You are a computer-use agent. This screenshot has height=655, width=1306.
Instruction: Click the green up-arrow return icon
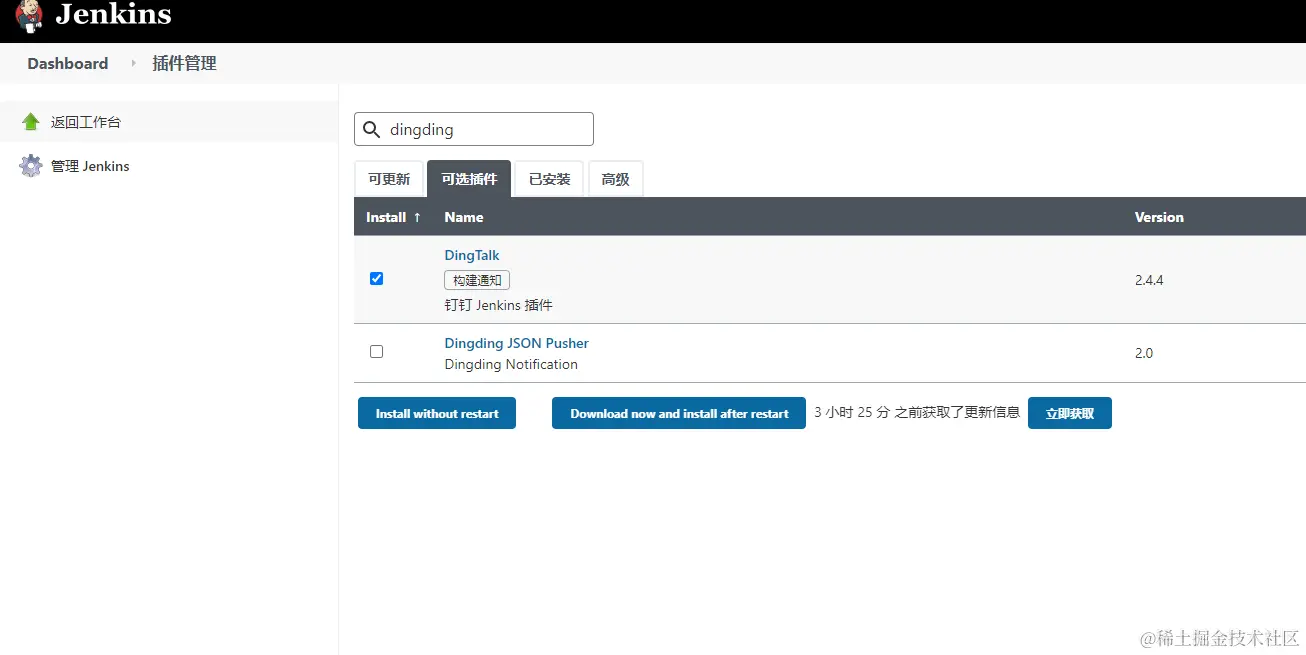tap(31, 122)
